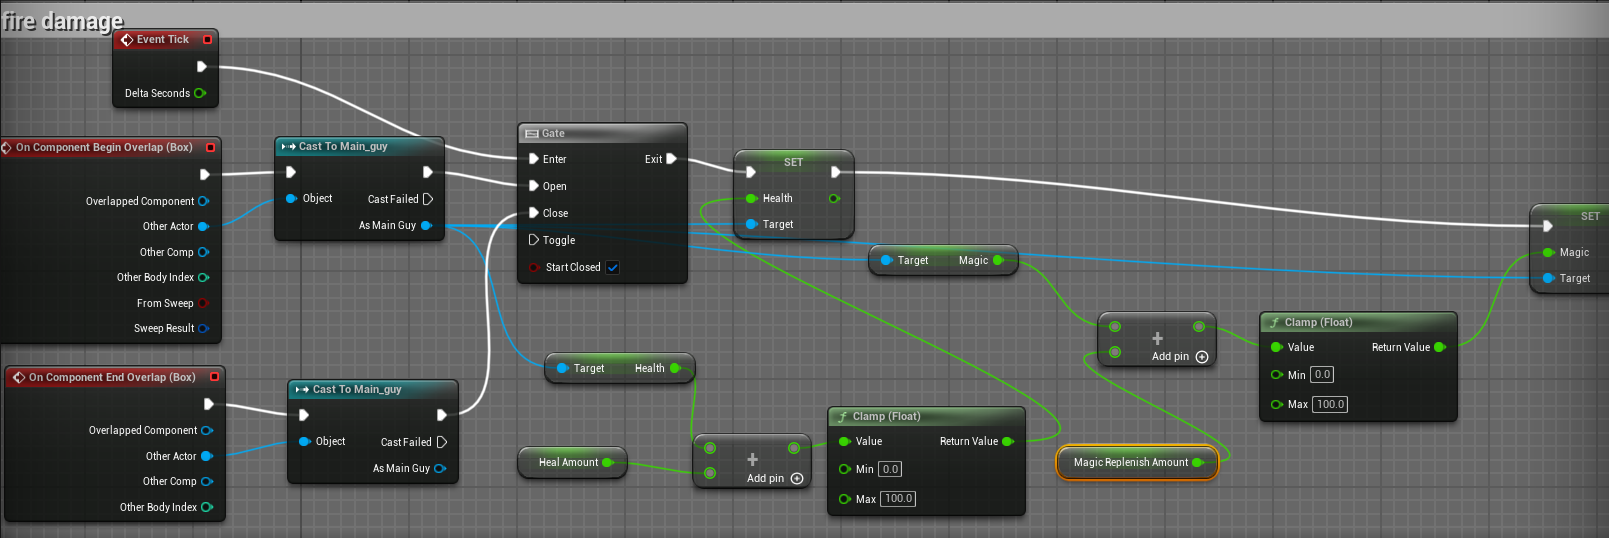Click the Event Tick node delegate box
Viewport: 1609px width, 538px height.
207,40
